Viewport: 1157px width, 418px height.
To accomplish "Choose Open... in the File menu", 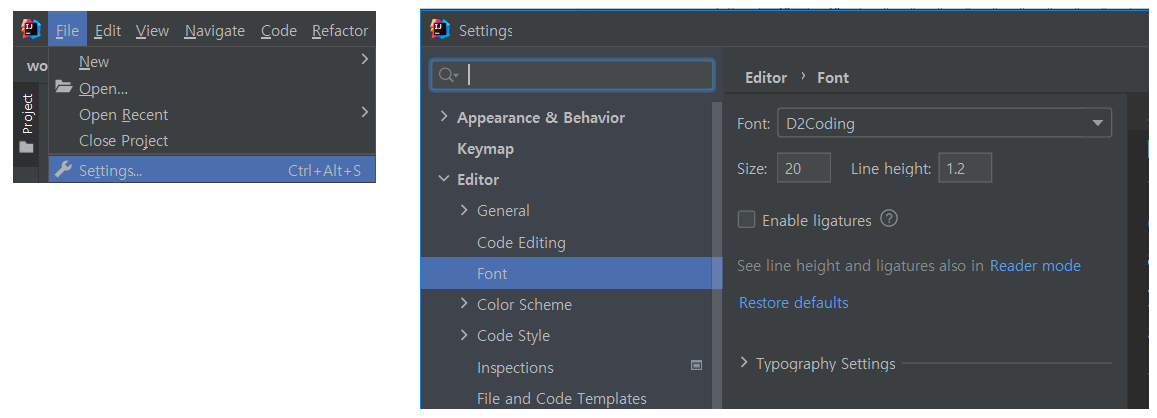I will tap(213, 89).
